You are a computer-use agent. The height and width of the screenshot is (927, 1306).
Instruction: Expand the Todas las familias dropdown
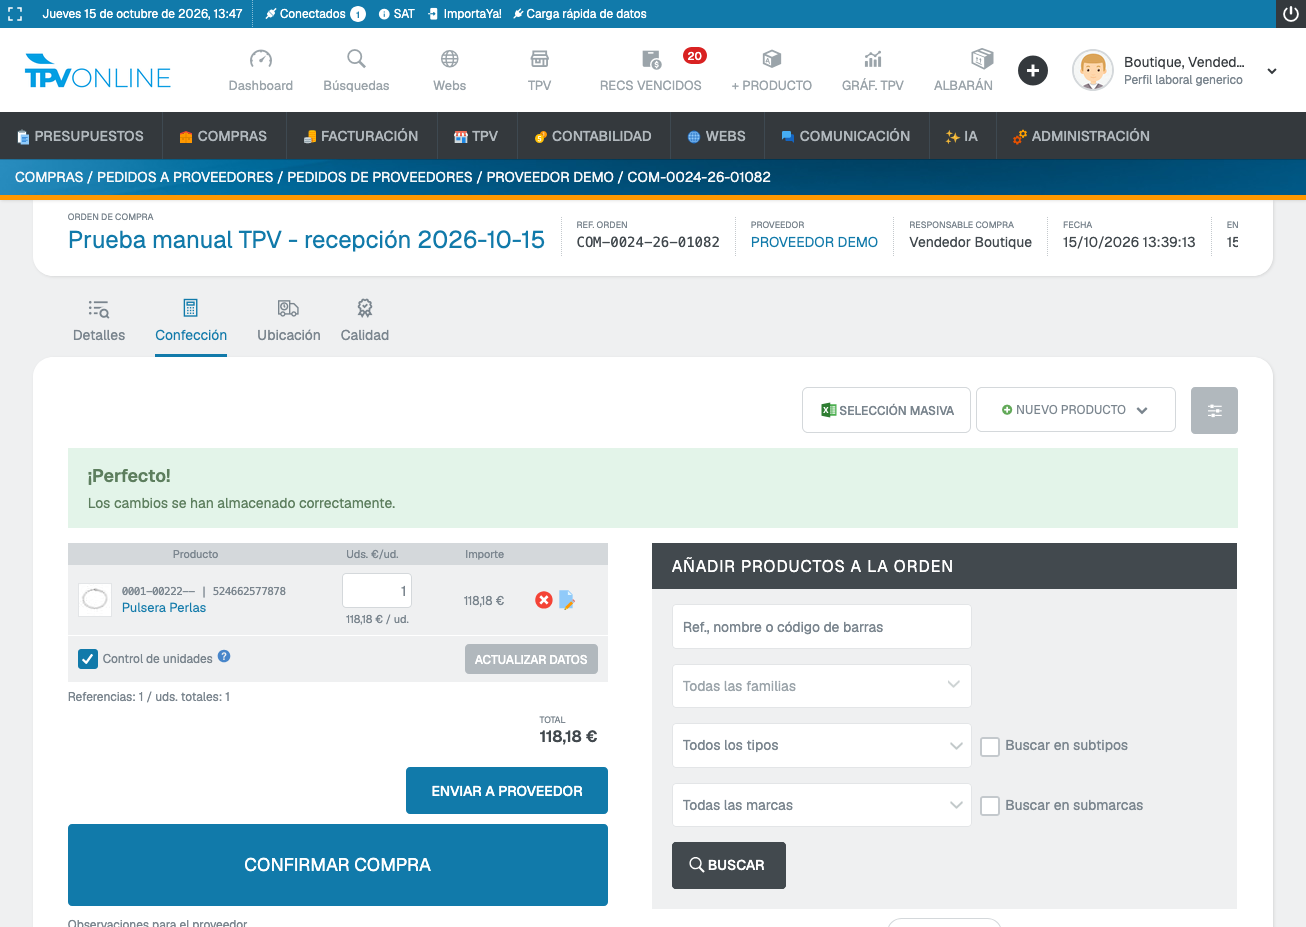pyautogui.click(x=821, y=686)
